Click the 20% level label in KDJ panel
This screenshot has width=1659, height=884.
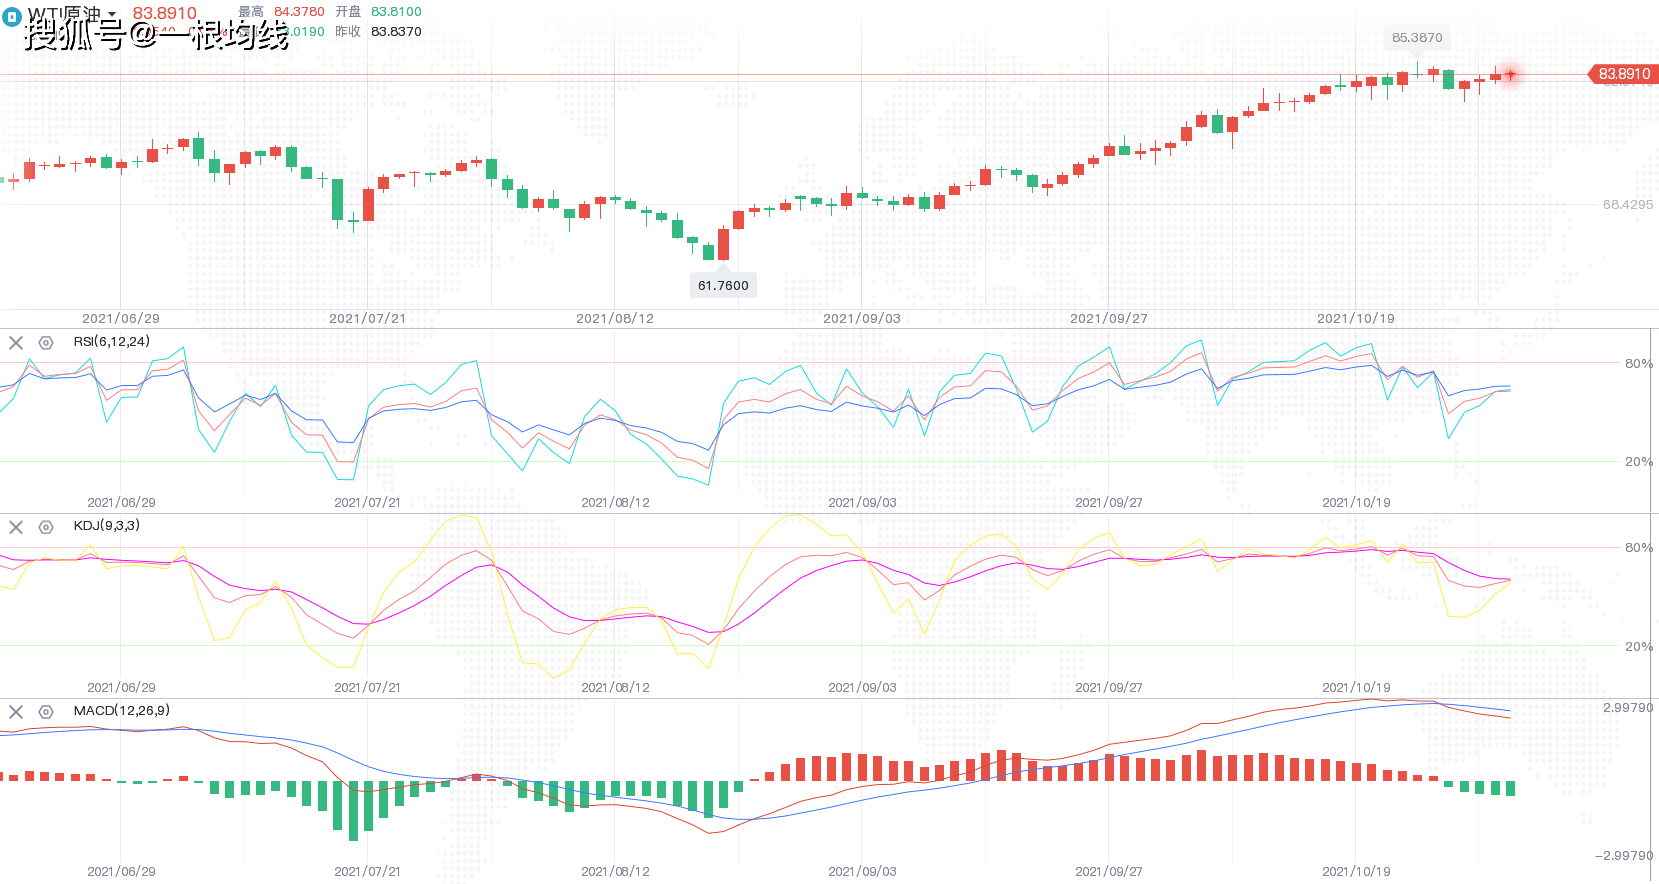click(1639, 646)
